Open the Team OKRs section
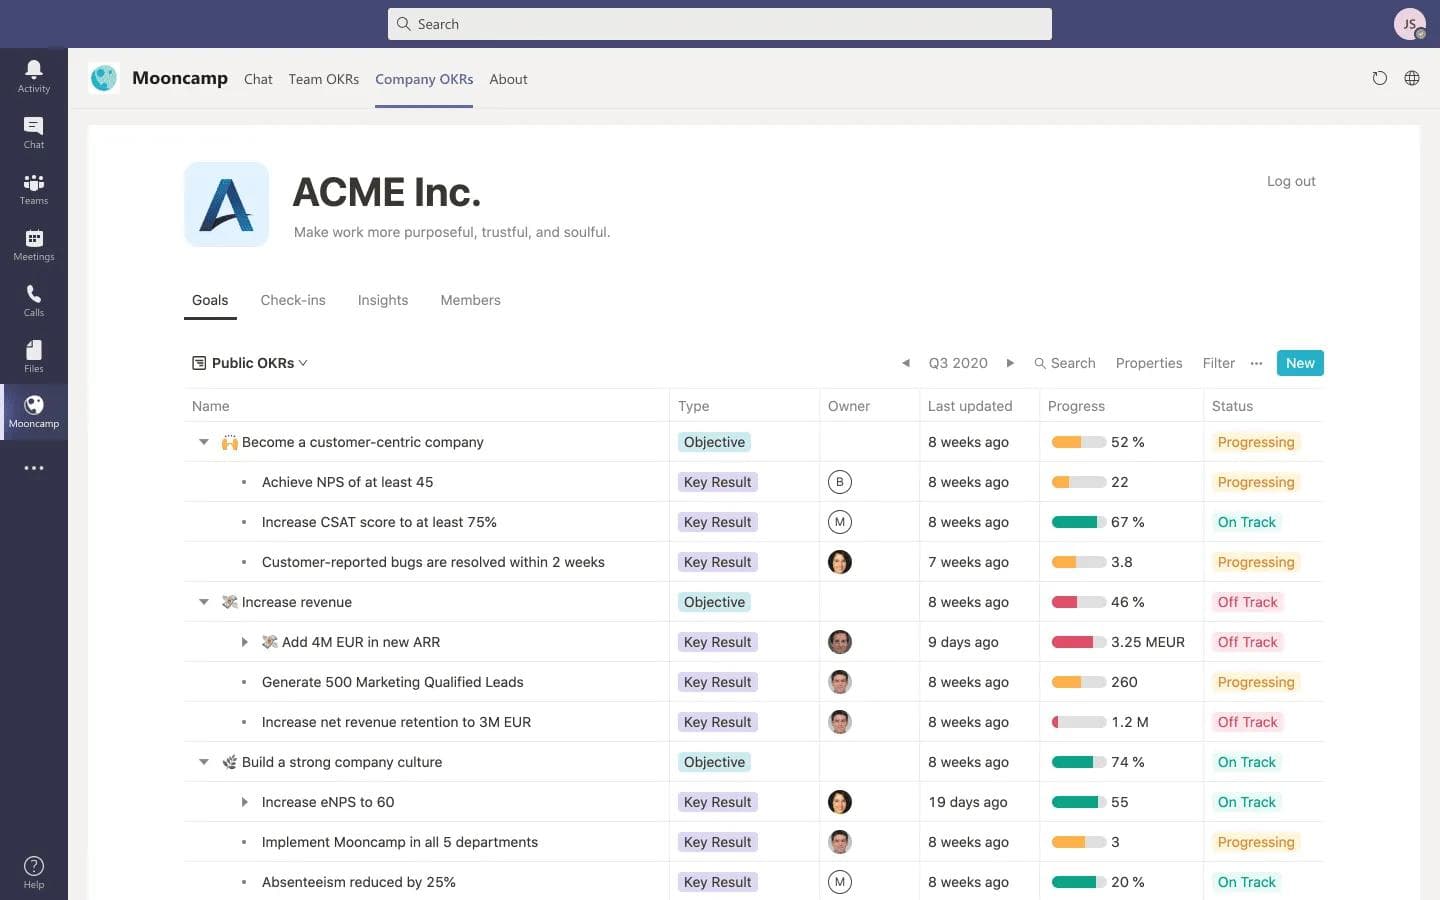The image size is (1440, 900). pyautogui.click(x=323, y=79)
